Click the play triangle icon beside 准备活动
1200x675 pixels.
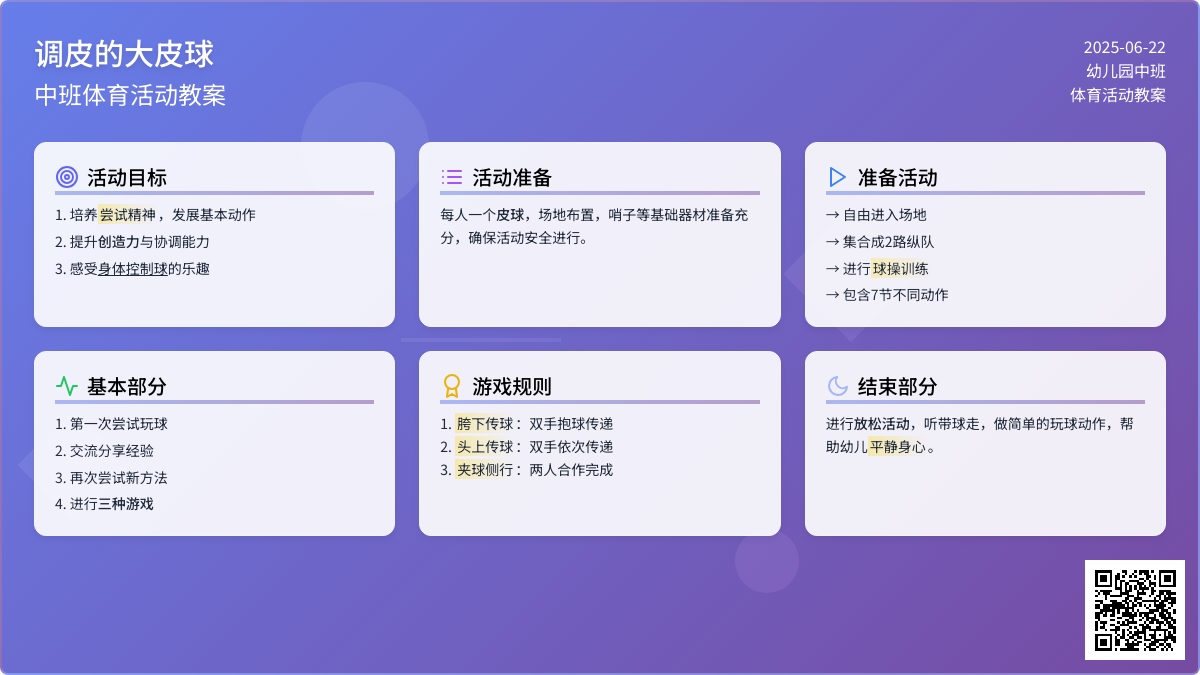point(837,177)
